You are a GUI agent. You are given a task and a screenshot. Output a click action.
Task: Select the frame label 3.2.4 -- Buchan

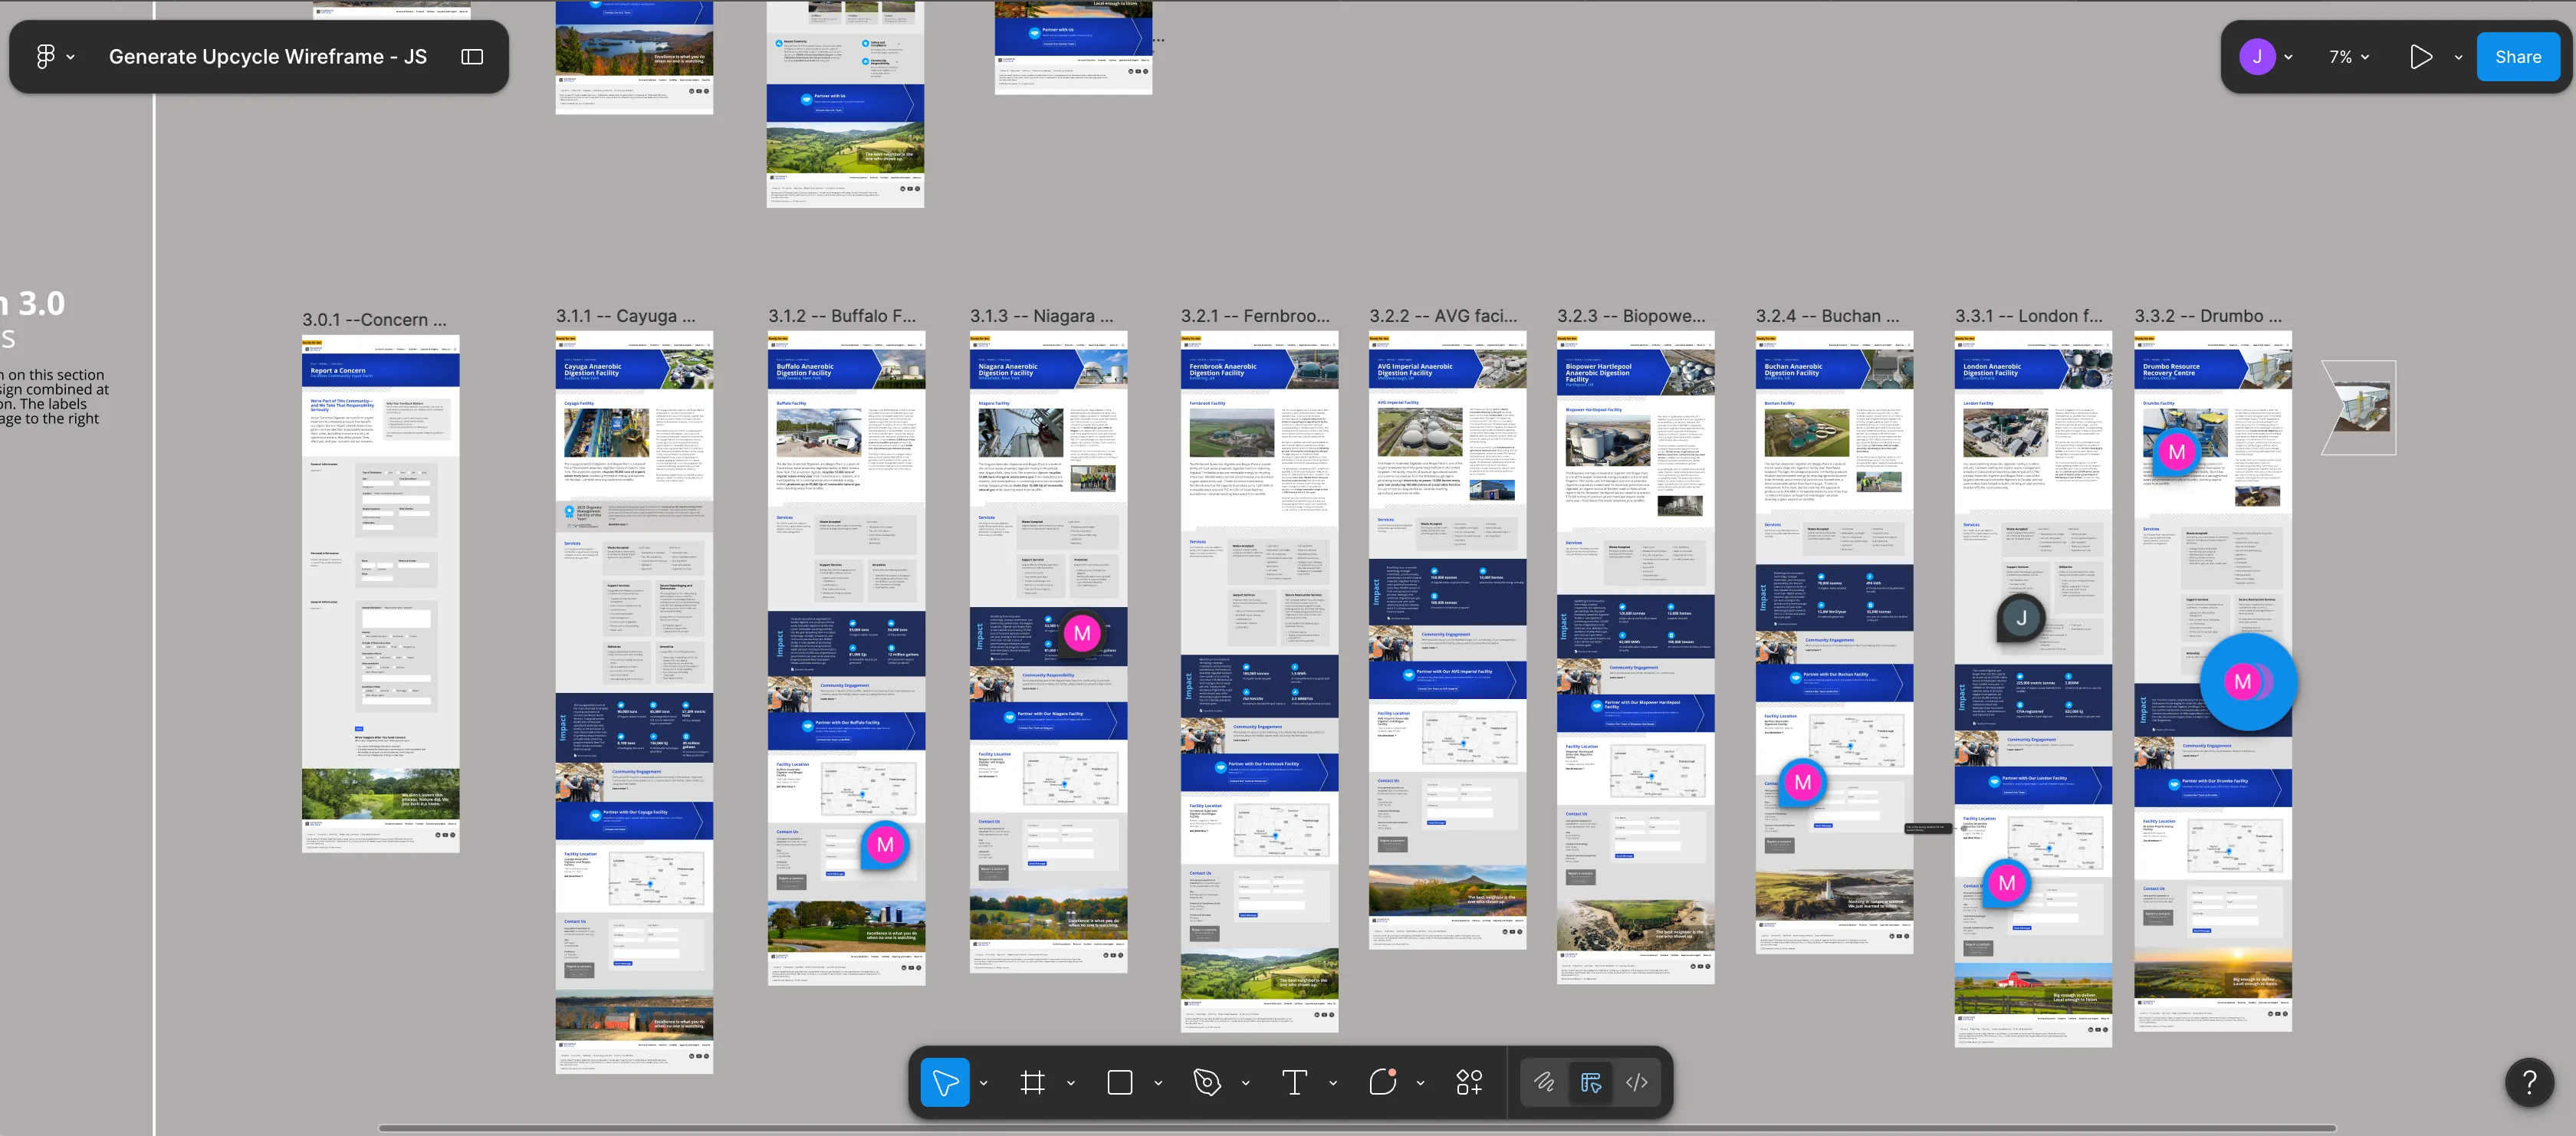pos(1828,316)
